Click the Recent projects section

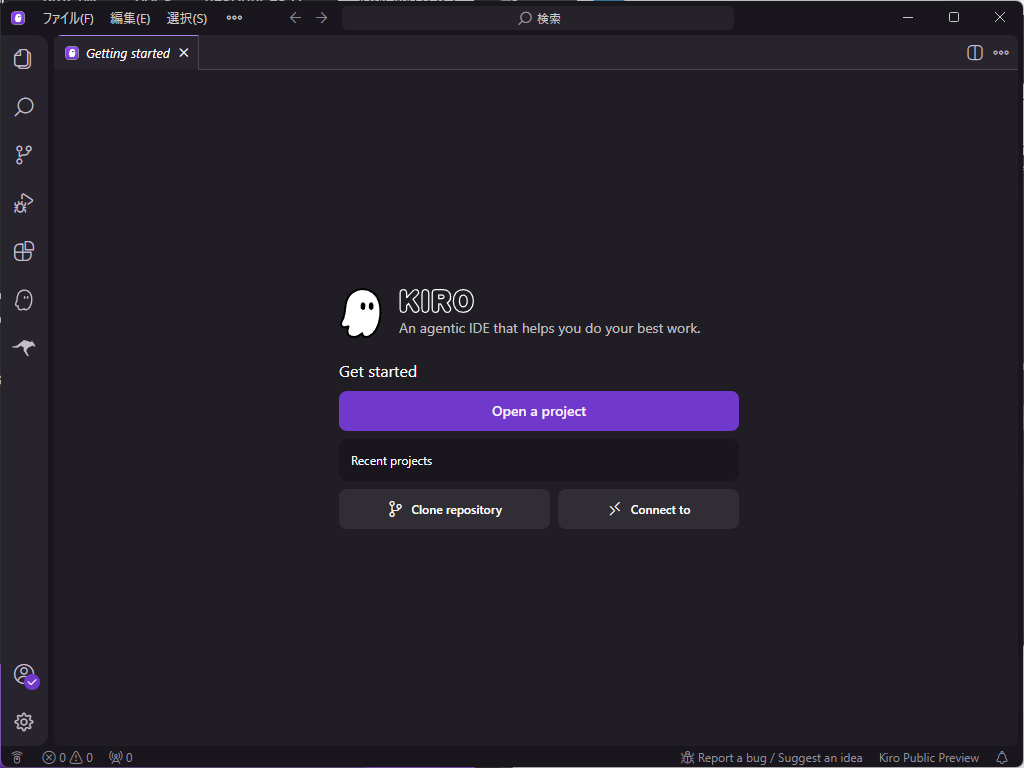point(539,460)
